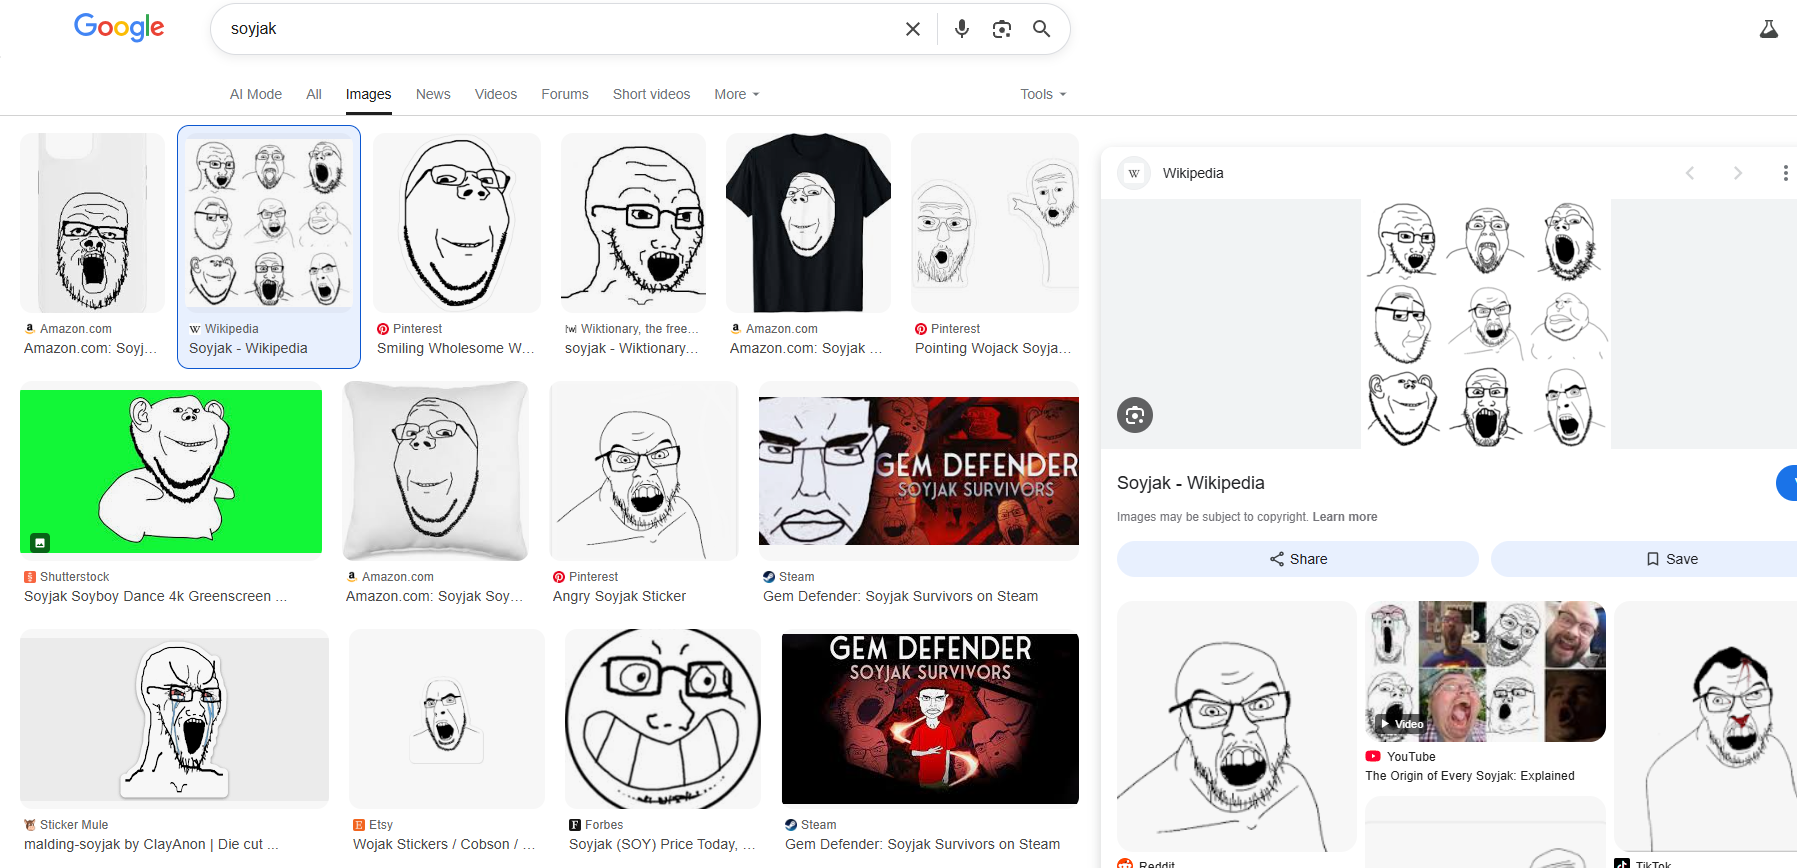Open YouTube Origin of Every Soyjak thumbnail

[x=1486, y=671]
